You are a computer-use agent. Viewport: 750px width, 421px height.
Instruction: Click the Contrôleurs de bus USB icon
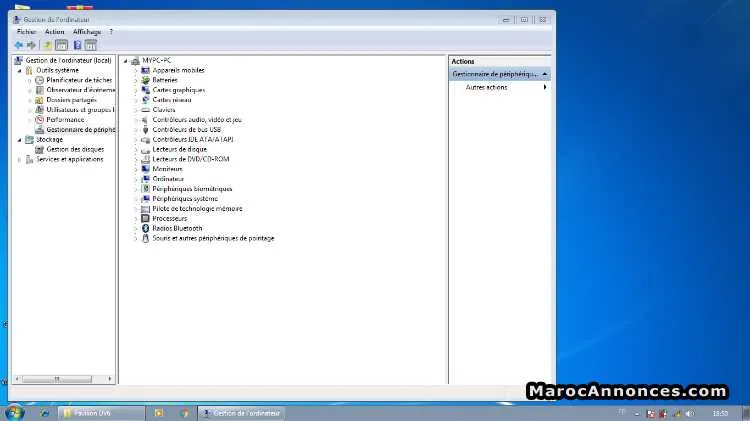click(145, 130)
